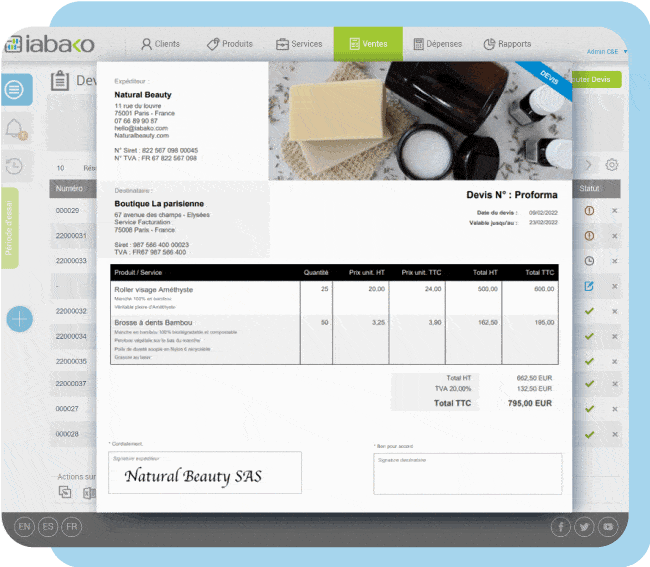Click the warning status icon for row 000029
The image size is (650, 567).
[589, 211]
